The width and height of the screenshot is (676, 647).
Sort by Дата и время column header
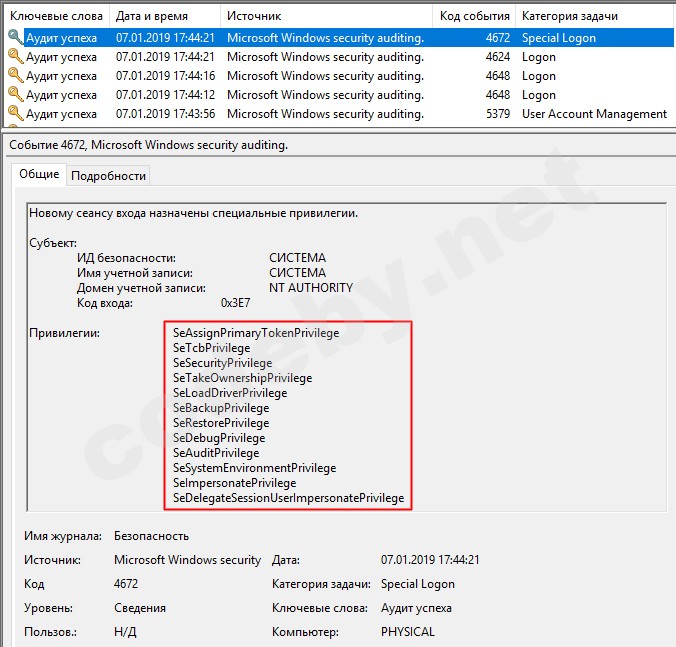click(x=165, y=16)
